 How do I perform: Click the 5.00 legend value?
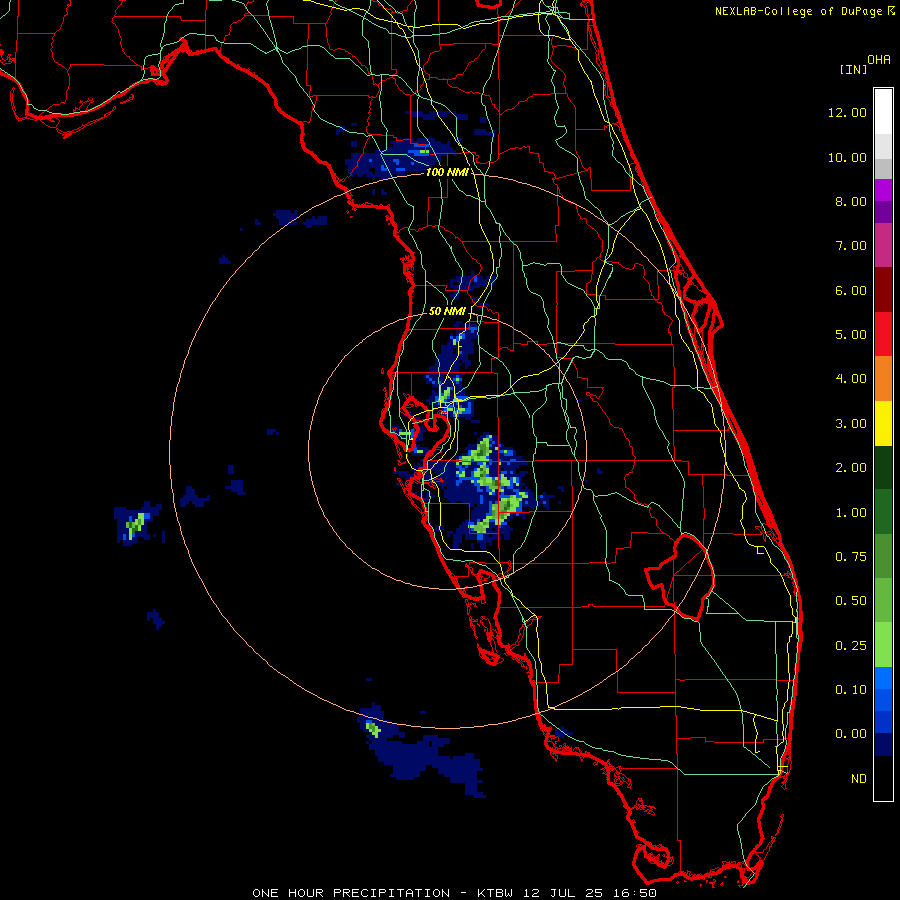[851, 335]
